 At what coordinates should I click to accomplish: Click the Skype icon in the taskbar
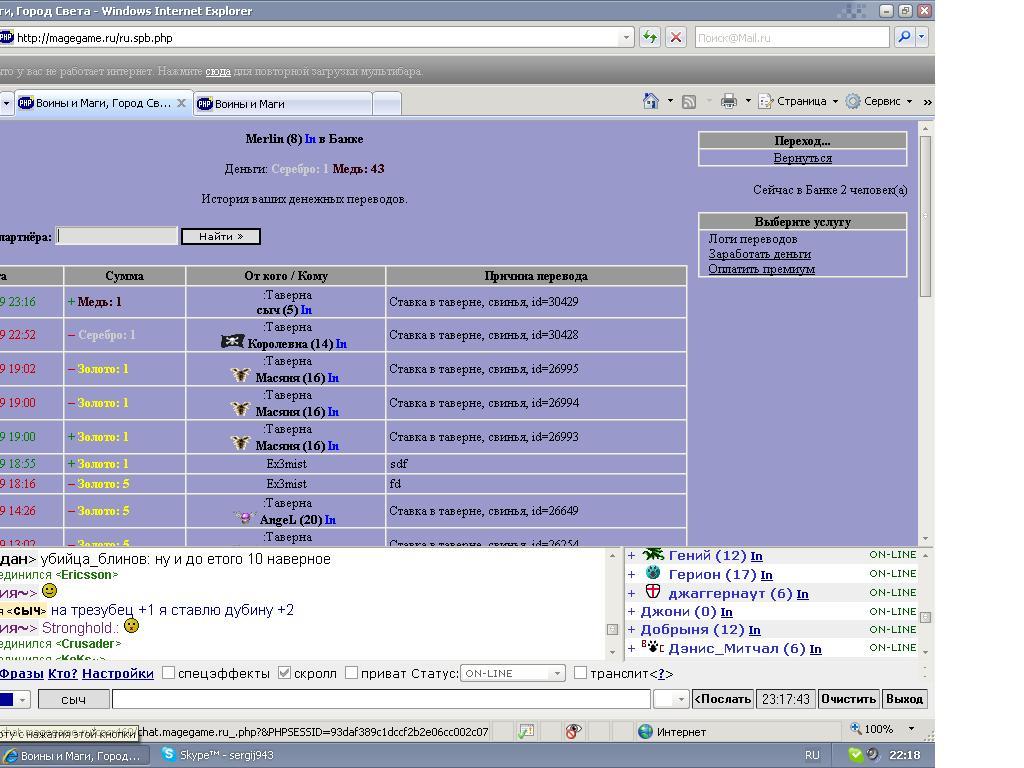[168, 754]
